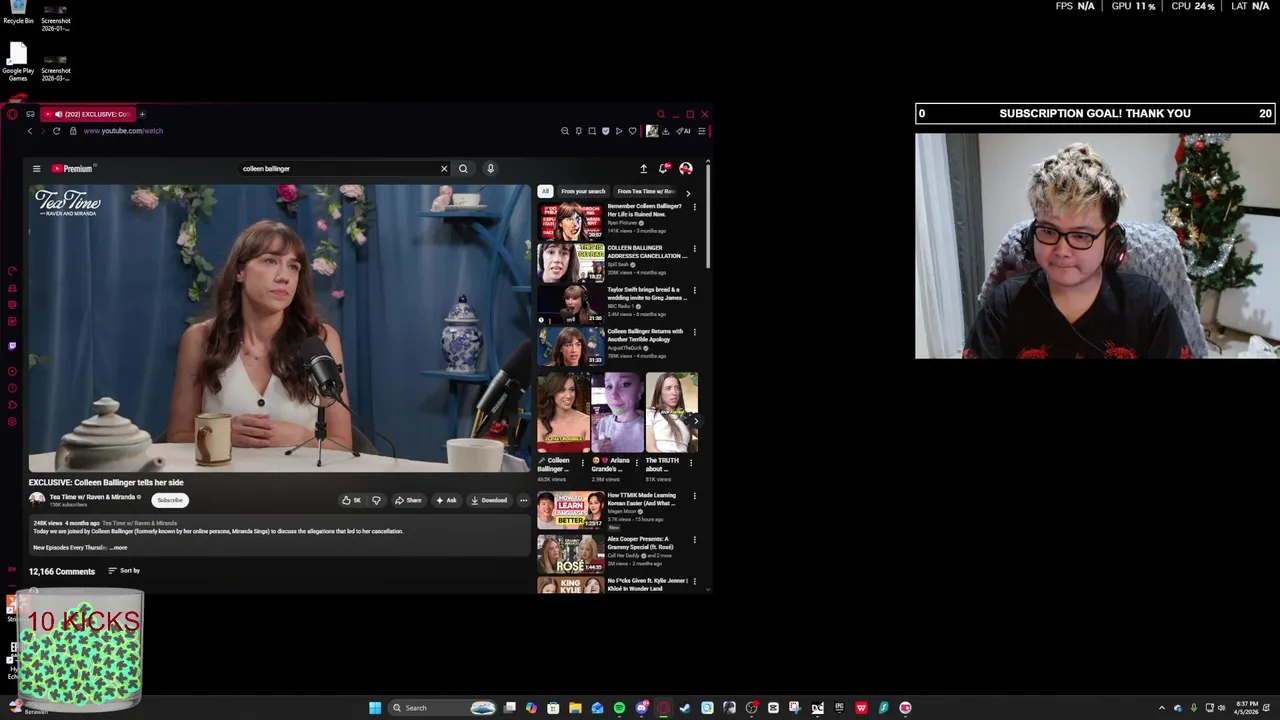Open options for Alex Cooper Presents video

(694, 540)
